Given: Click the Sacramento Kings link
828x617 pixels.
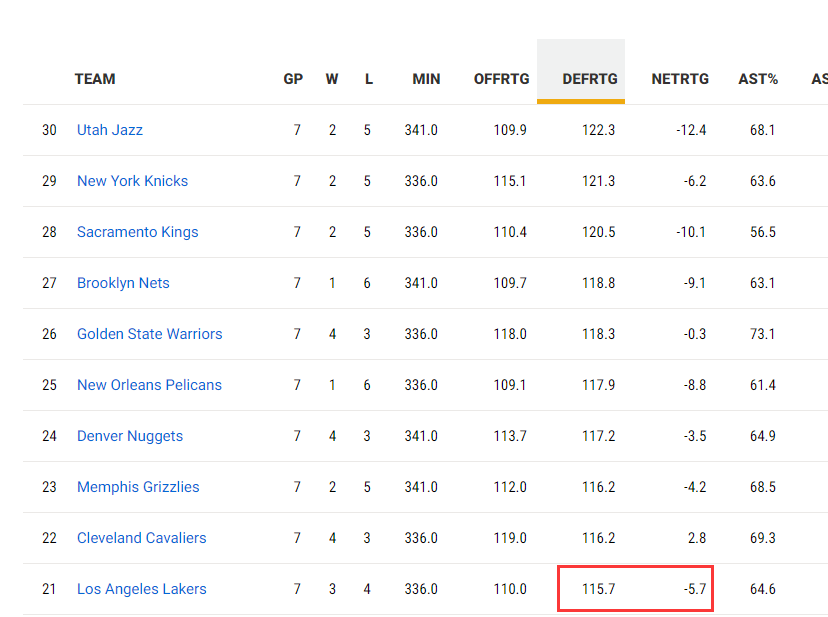Looking at the screenshot, I should coord(137,232).
